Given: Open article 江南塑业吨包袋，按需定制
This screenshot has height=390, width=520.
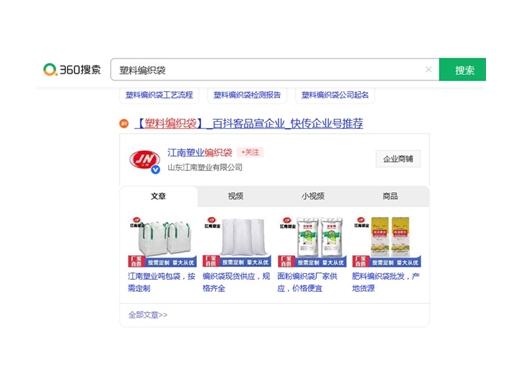Looking at the screenshot, I should tap(162, 282).
